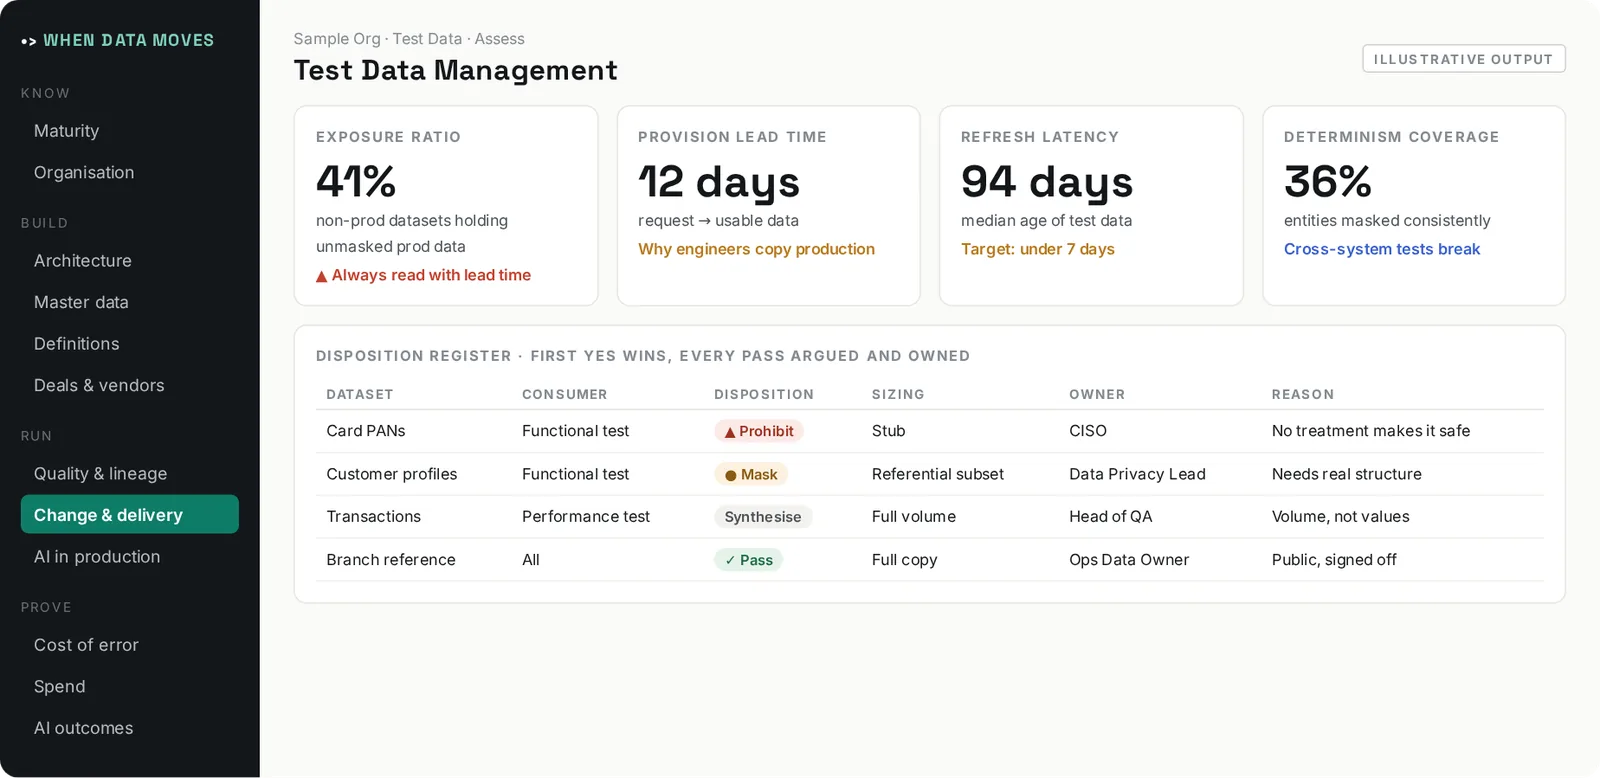The image size is (1600, 778).
Task: Select the Transactions dataset cell
Action: [x=374, y=517]
